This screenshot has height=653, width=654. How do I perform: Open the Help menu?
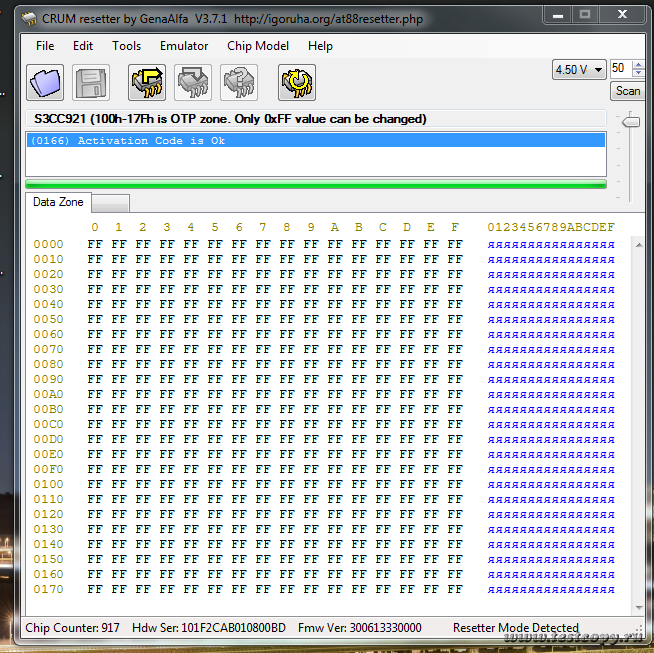pyautogui.click(x=320, y=46)
